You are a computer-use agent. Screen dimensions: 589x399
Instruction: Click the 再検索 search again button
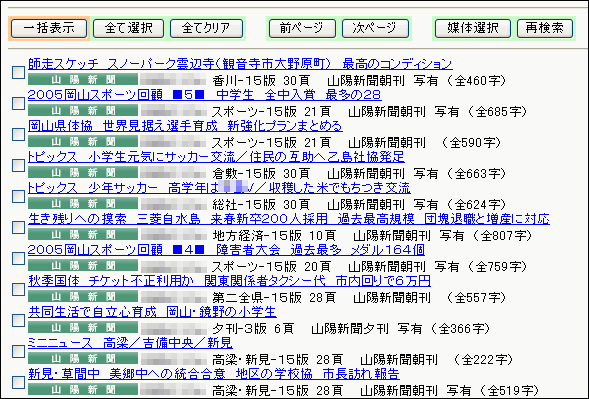click(545, 28)
